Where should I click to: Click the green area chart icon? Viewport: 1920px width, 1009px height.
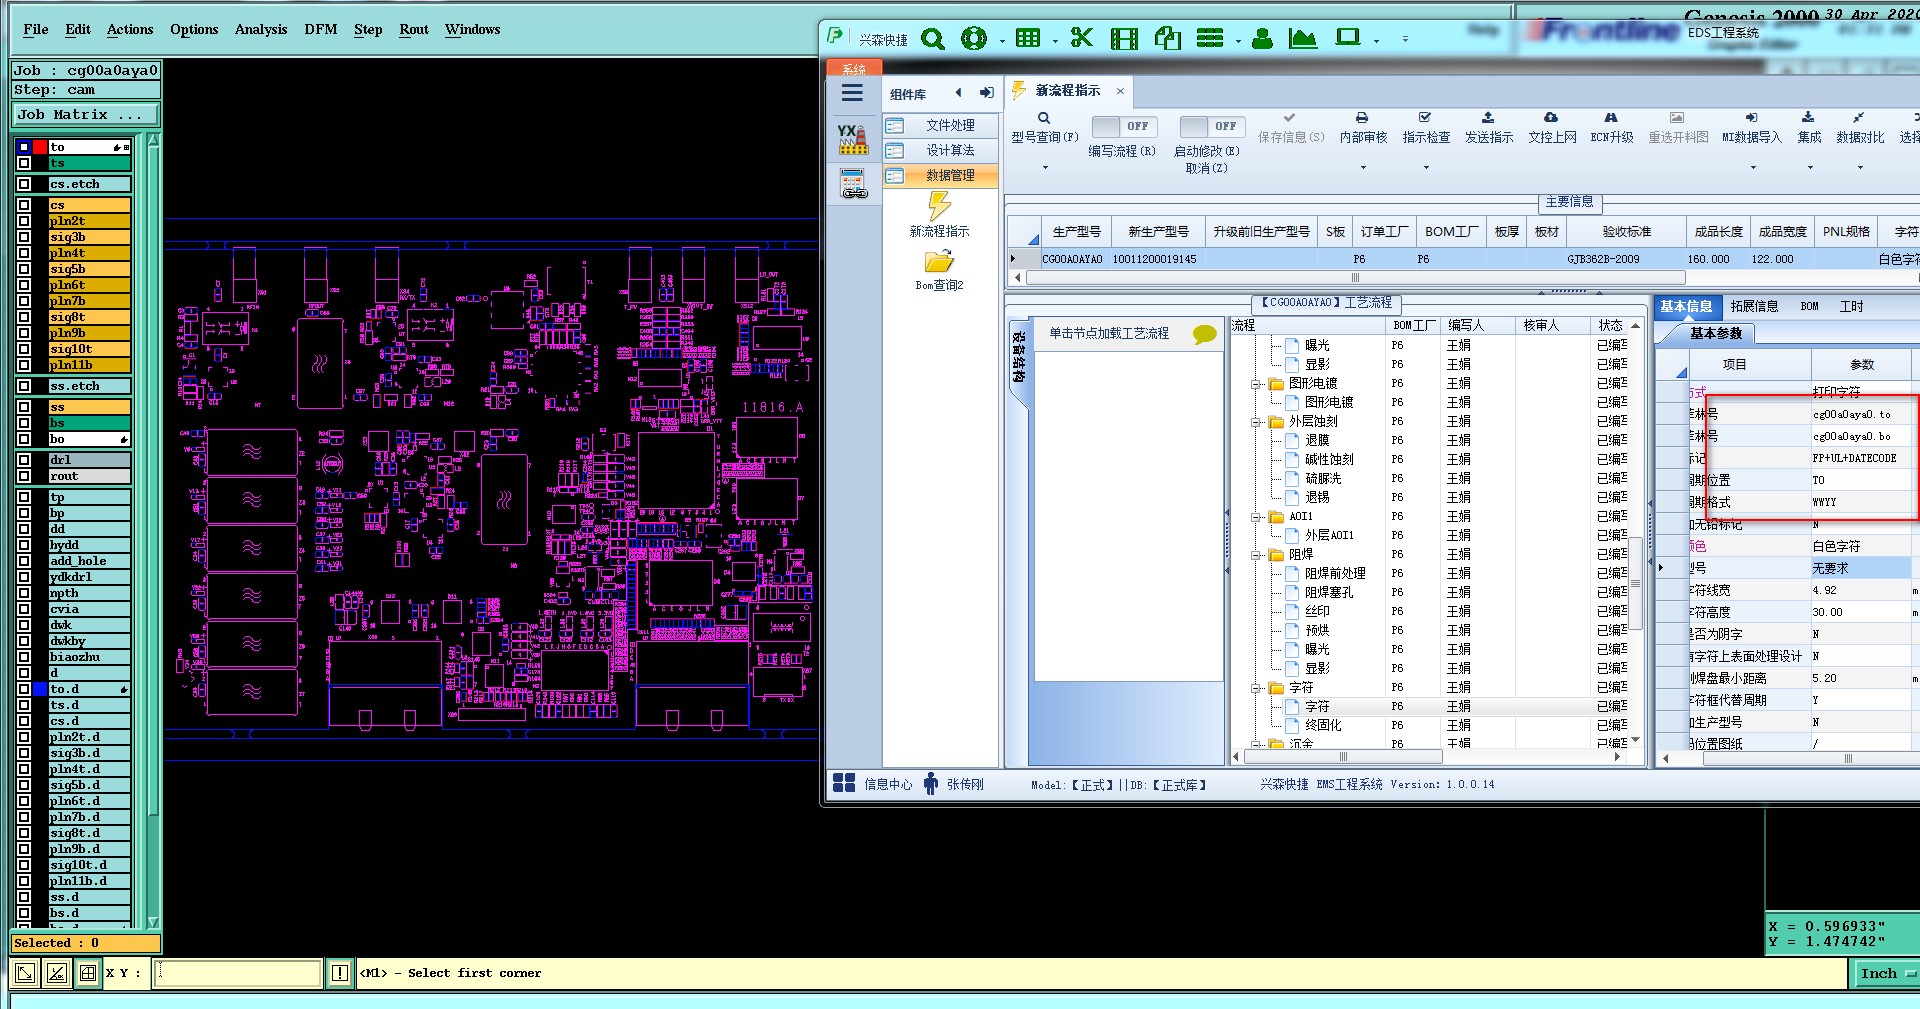(1303, 39)
